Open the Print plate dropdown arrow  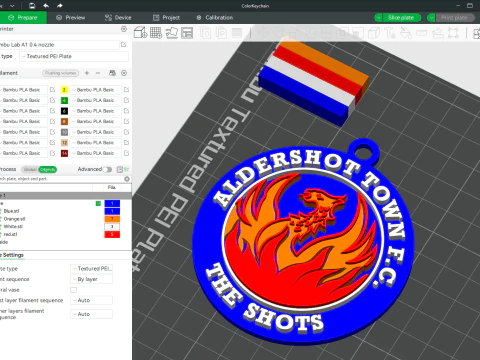[431, 18]
